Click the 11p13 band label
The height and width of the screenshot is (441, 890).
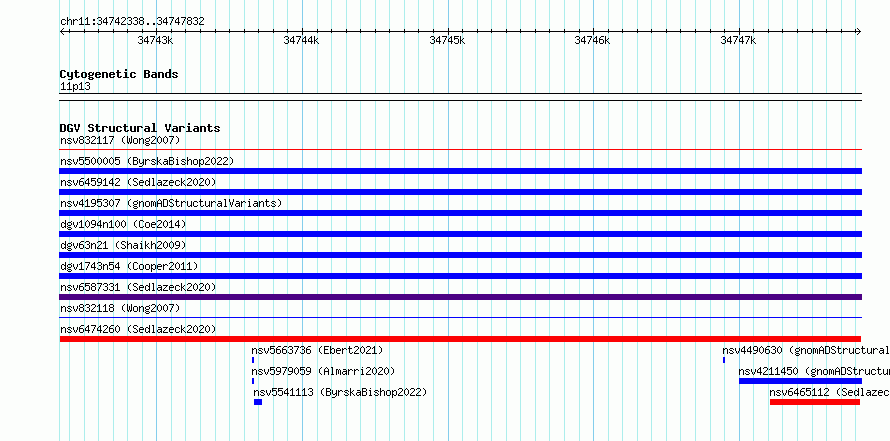pos(75,87)
